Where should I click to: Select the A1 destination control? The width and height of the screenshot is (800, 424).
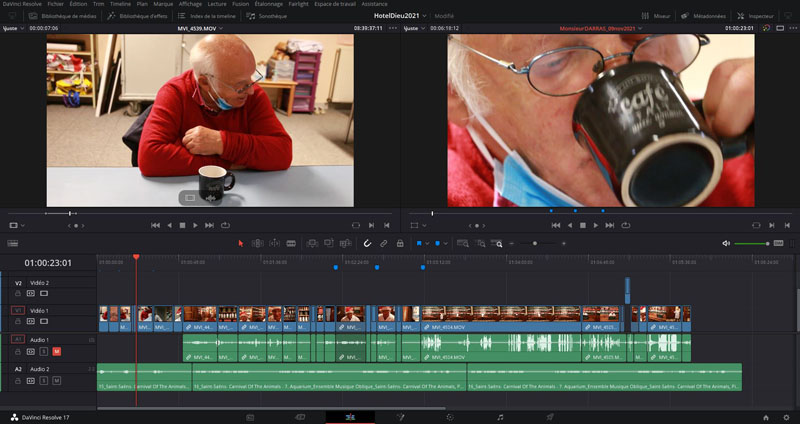pos(18,339)
